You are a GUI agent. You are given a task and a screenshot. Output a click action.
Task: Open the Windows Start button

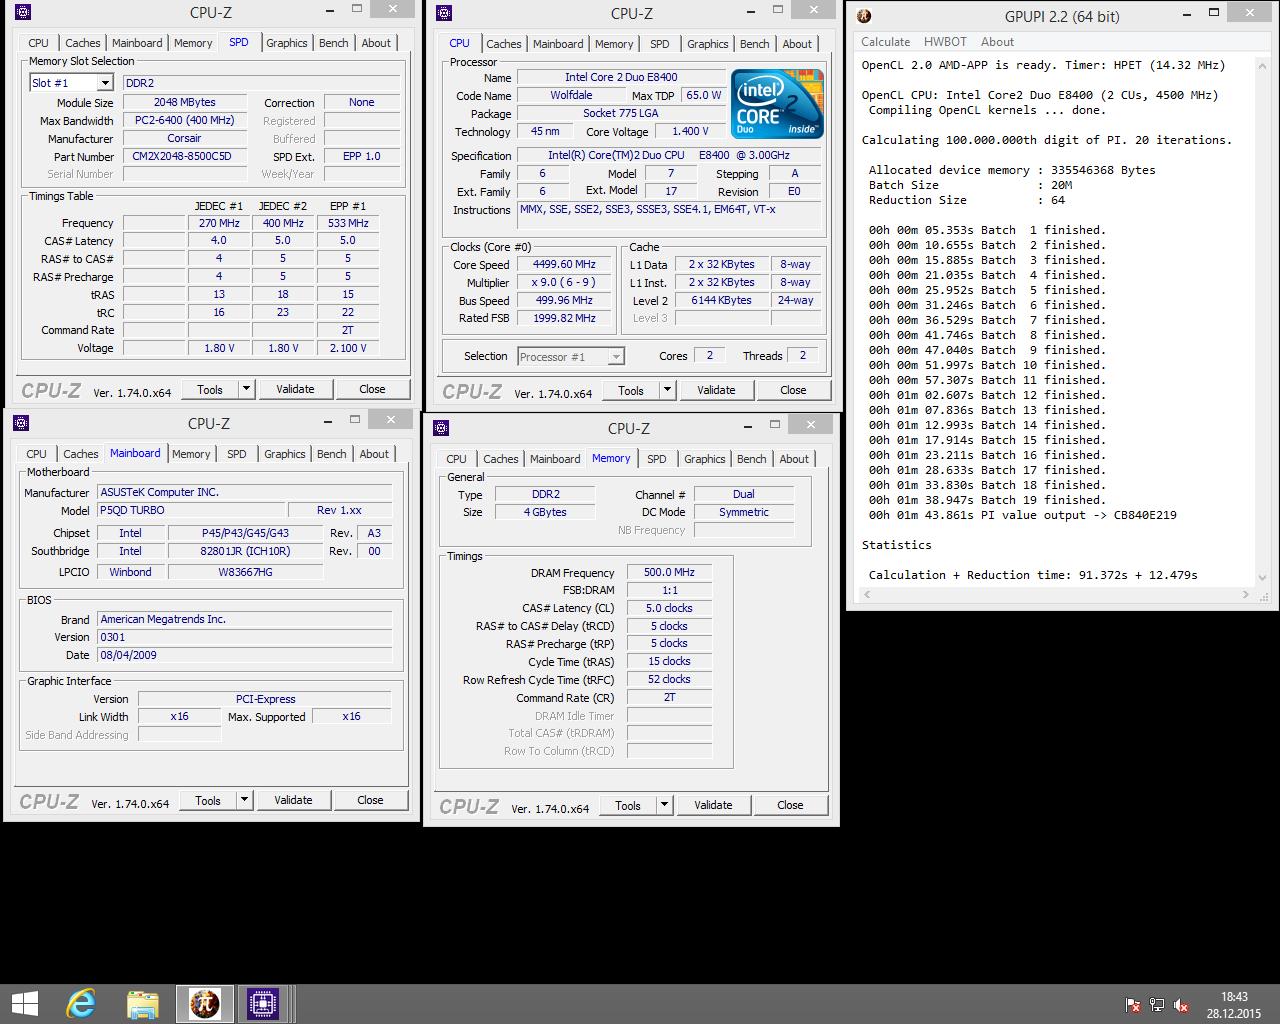24,1003
